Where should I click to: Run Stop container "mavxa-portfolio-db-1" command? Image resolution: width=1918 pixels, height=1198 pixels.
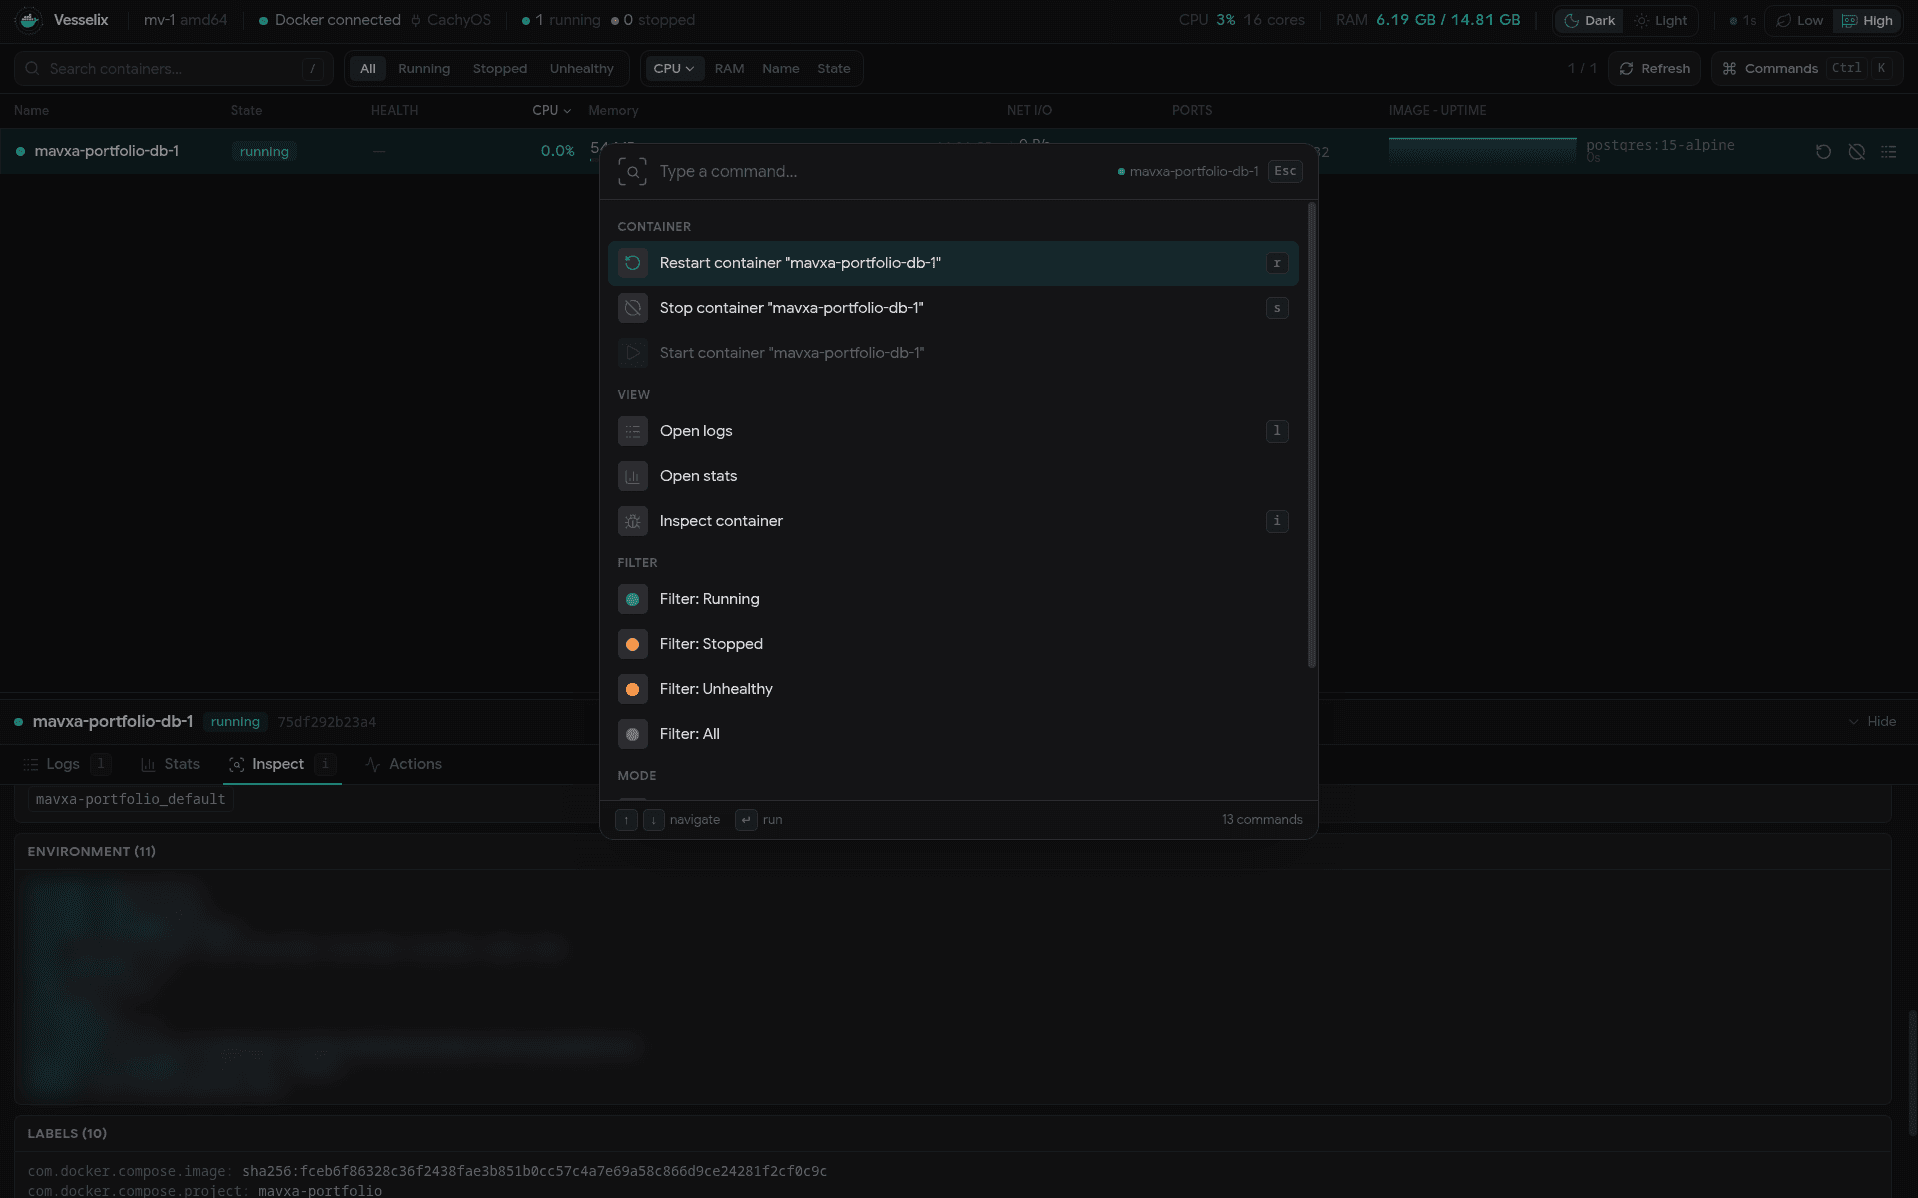pos(953,308)
